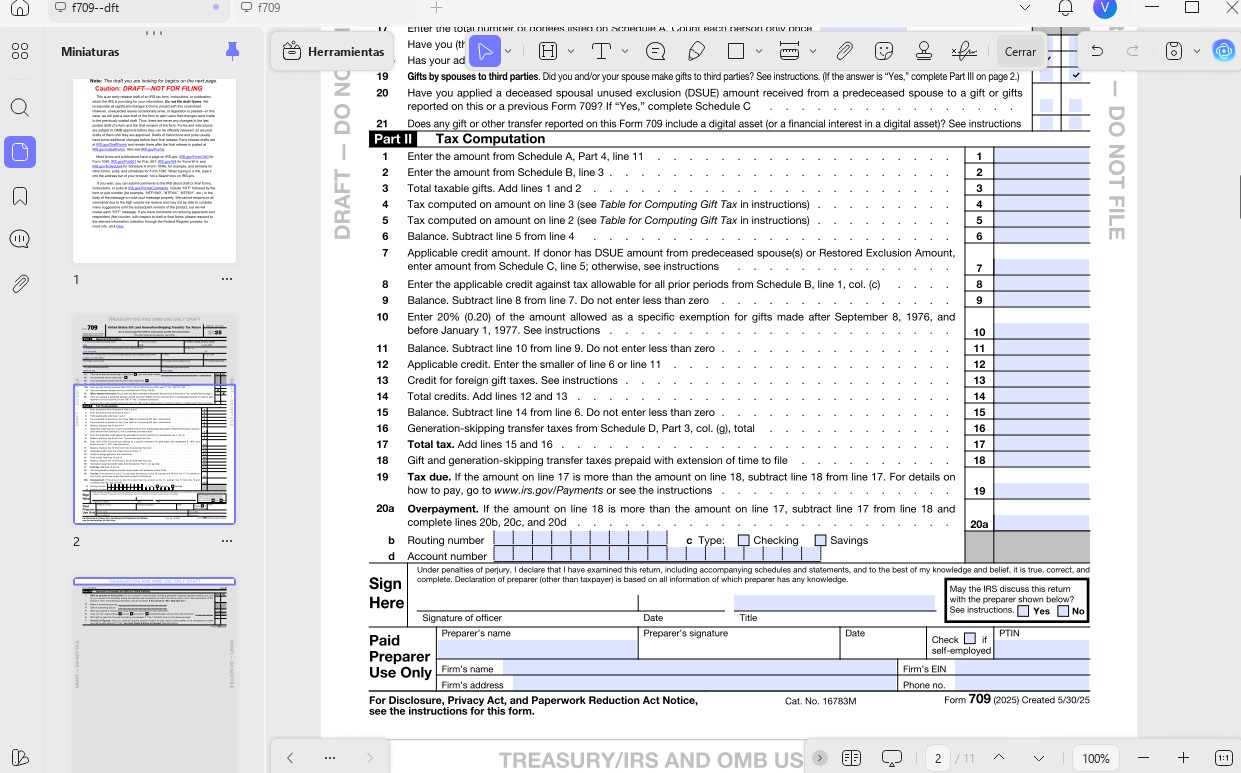Tick the self-employed checkbox

[969, 639]
